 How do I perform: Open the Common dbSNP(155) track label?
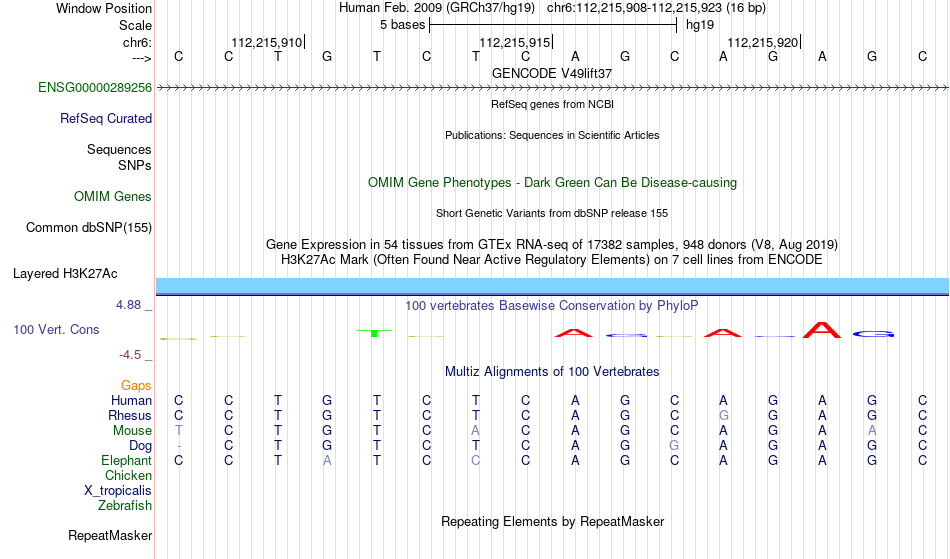pos(89,228)
